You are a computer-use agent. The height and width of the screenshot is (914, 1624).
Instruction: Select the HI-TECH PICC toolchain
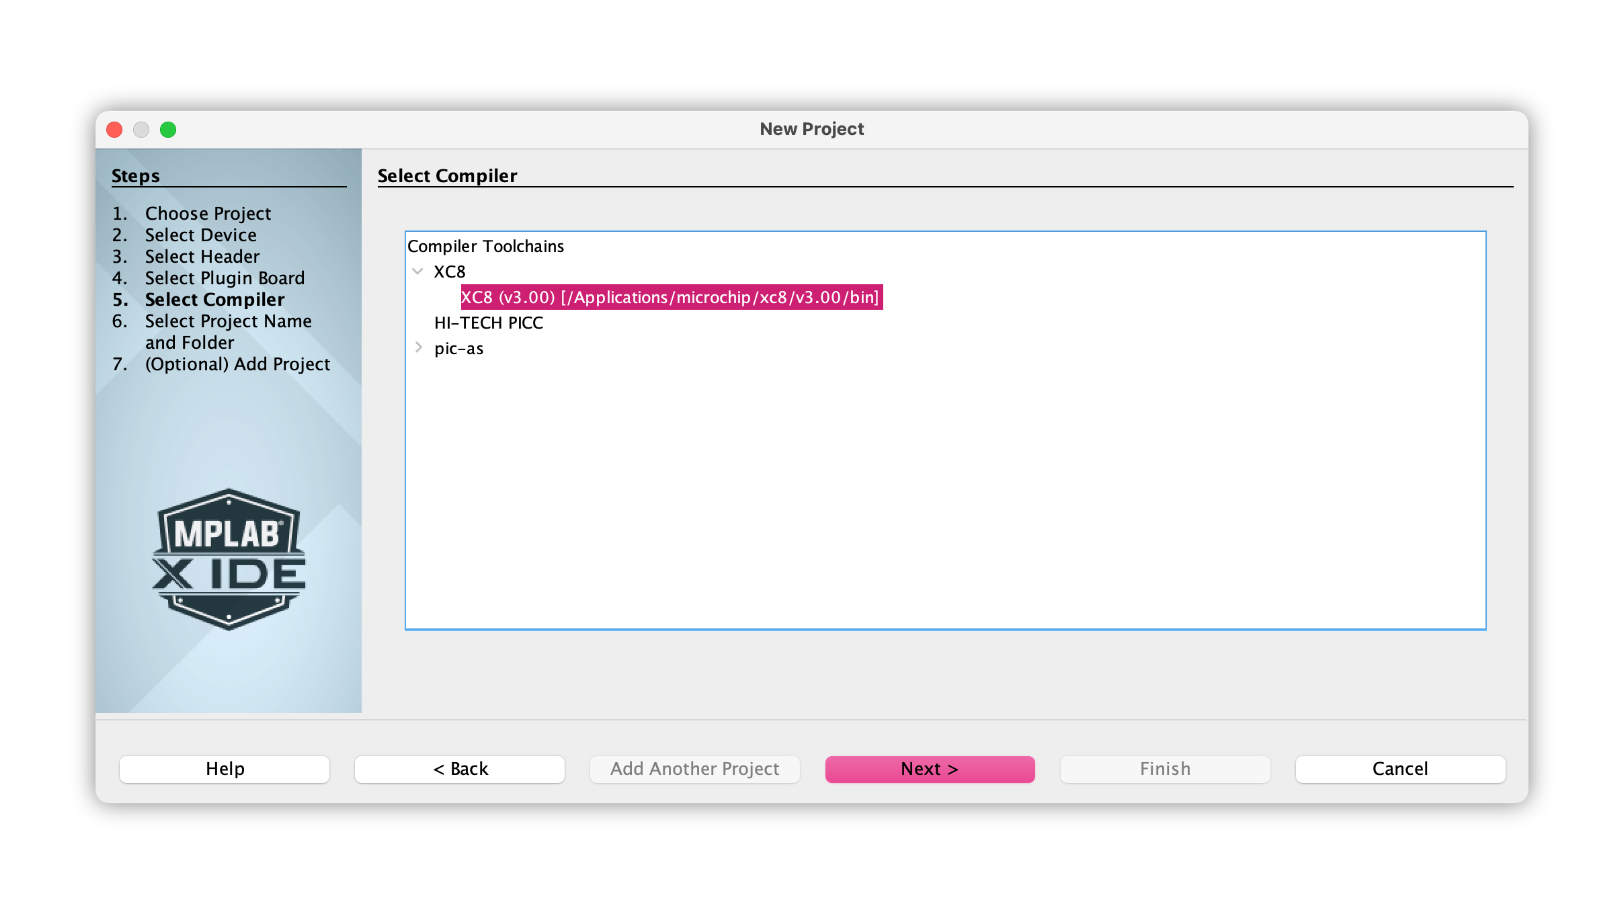488,323
